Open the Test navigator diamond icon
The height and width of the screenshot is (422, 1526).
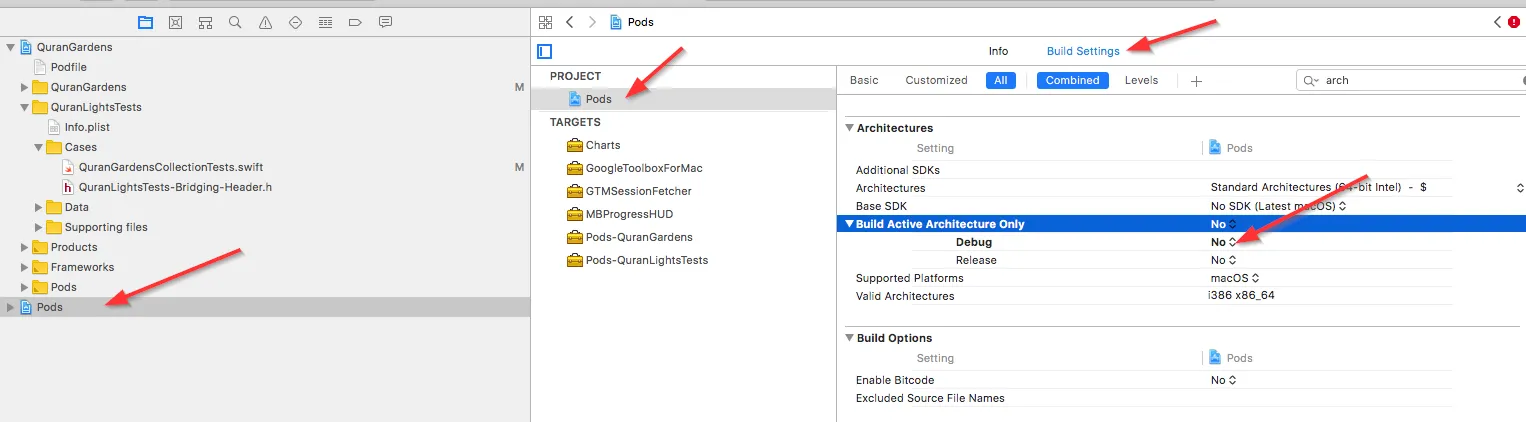tap(295, 22)
